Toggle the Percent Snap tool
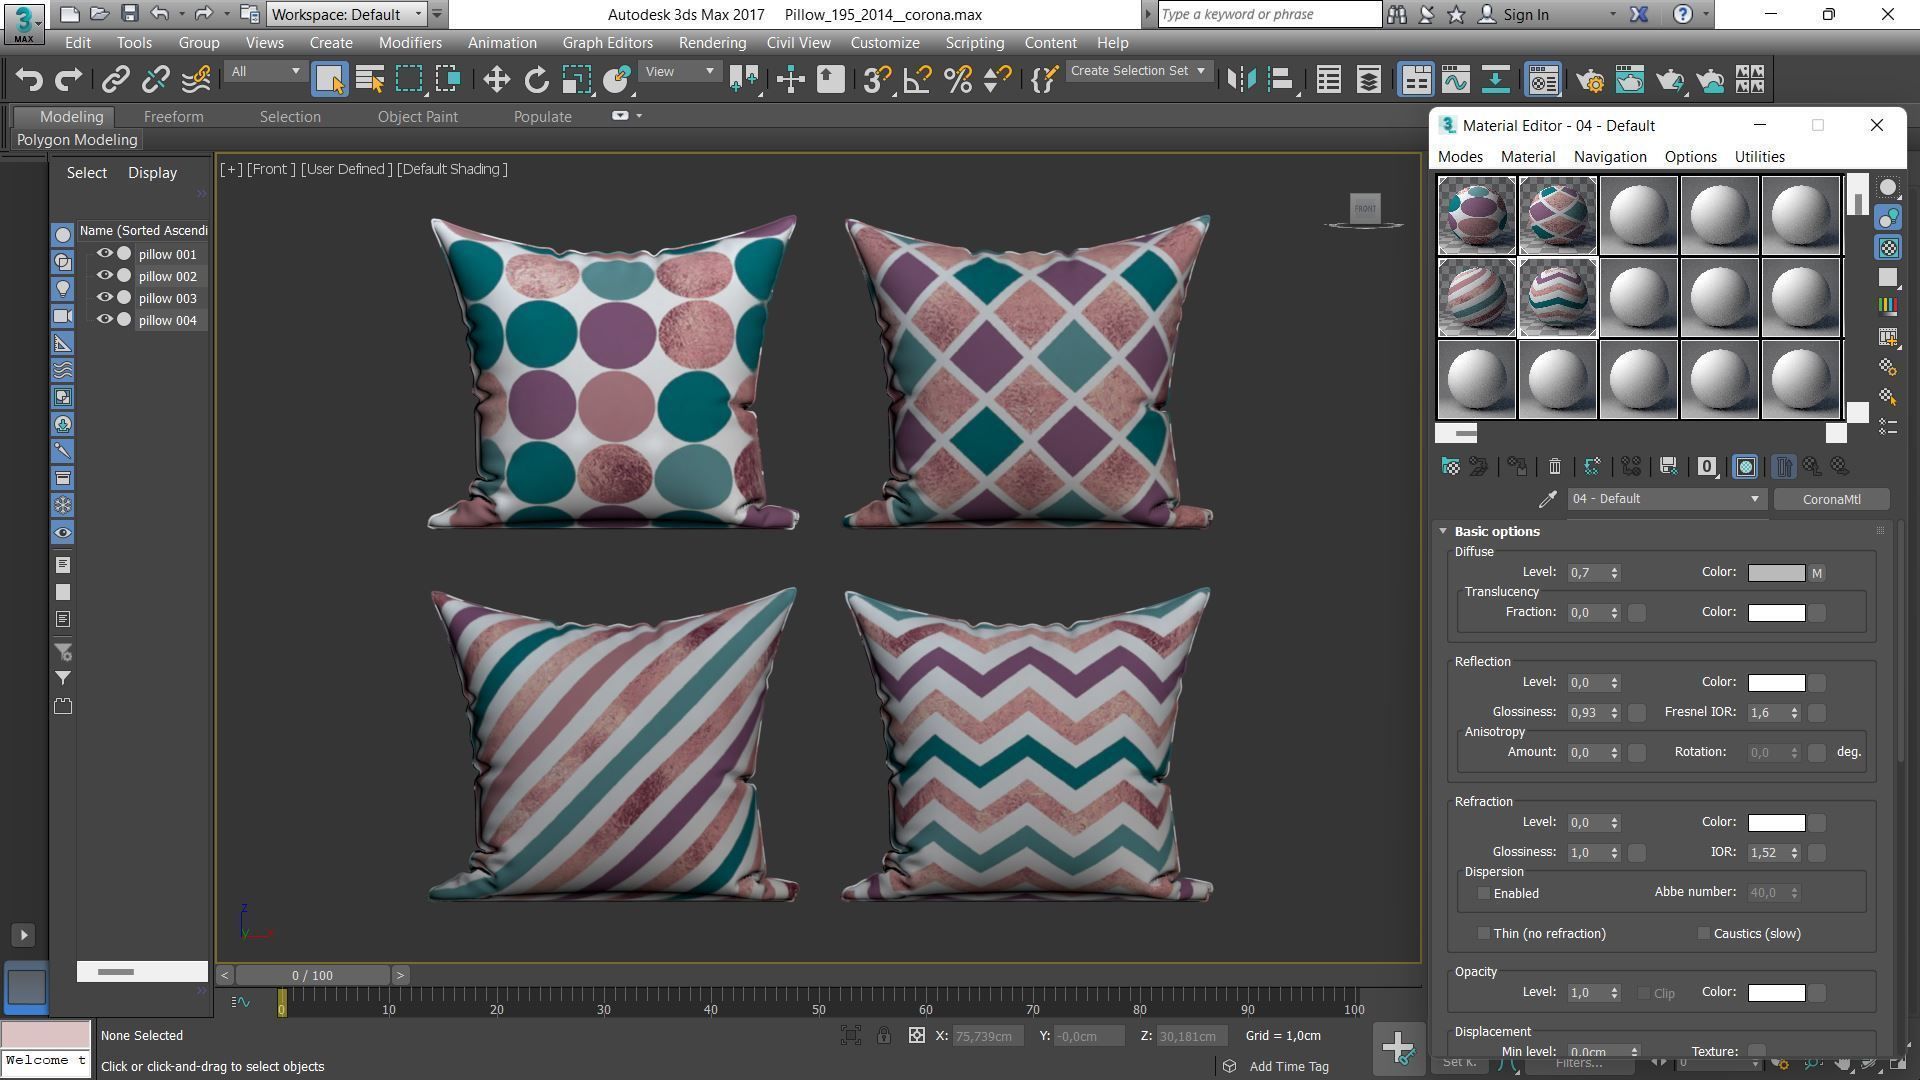The height and width of the screenshot is (1080, 1920). point(957,80)
